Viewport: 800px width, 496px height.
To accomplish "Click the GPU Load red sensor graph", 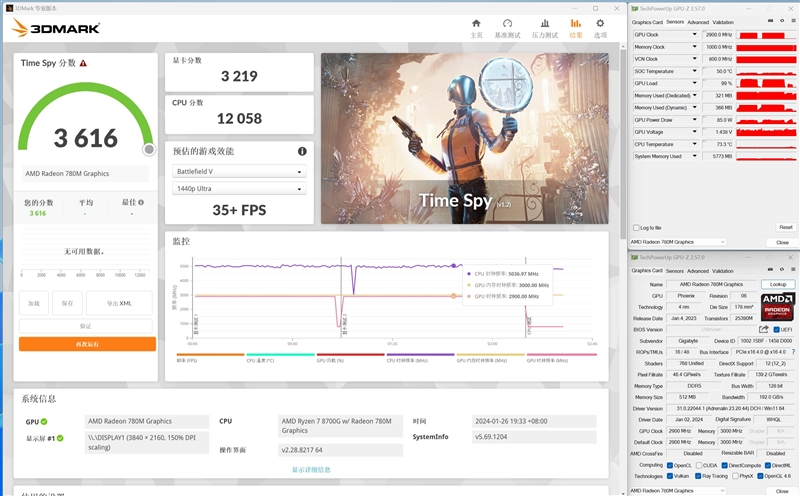I will click(x=766, y=83).
